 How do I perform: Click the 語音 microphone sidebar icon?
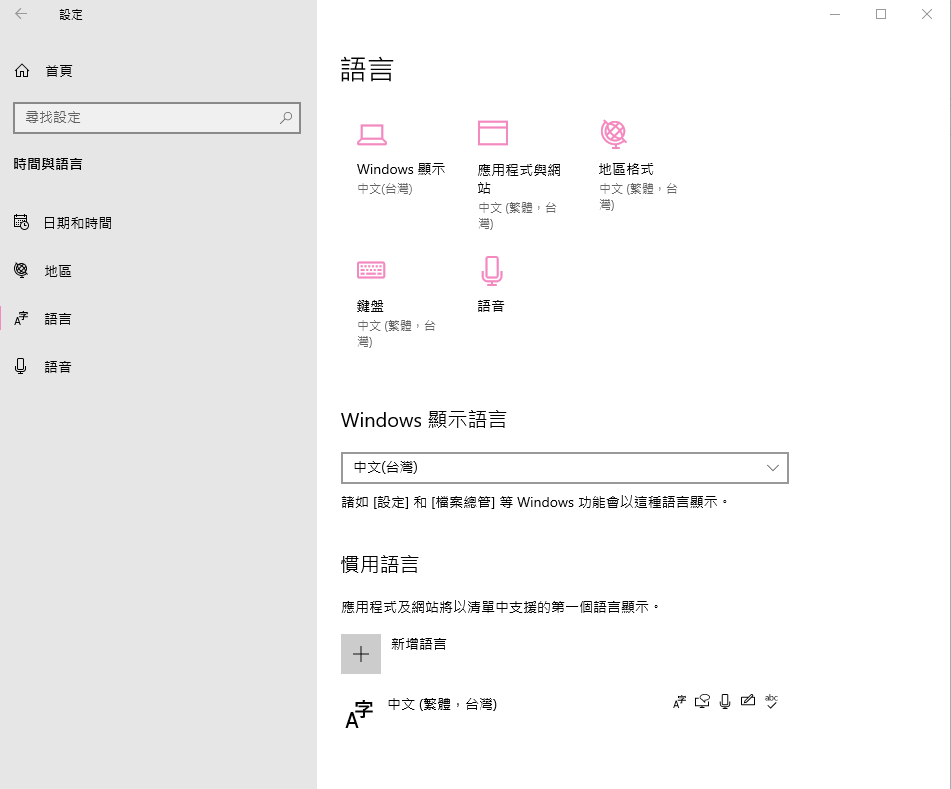pyautogui.click(x=21, y=366)
